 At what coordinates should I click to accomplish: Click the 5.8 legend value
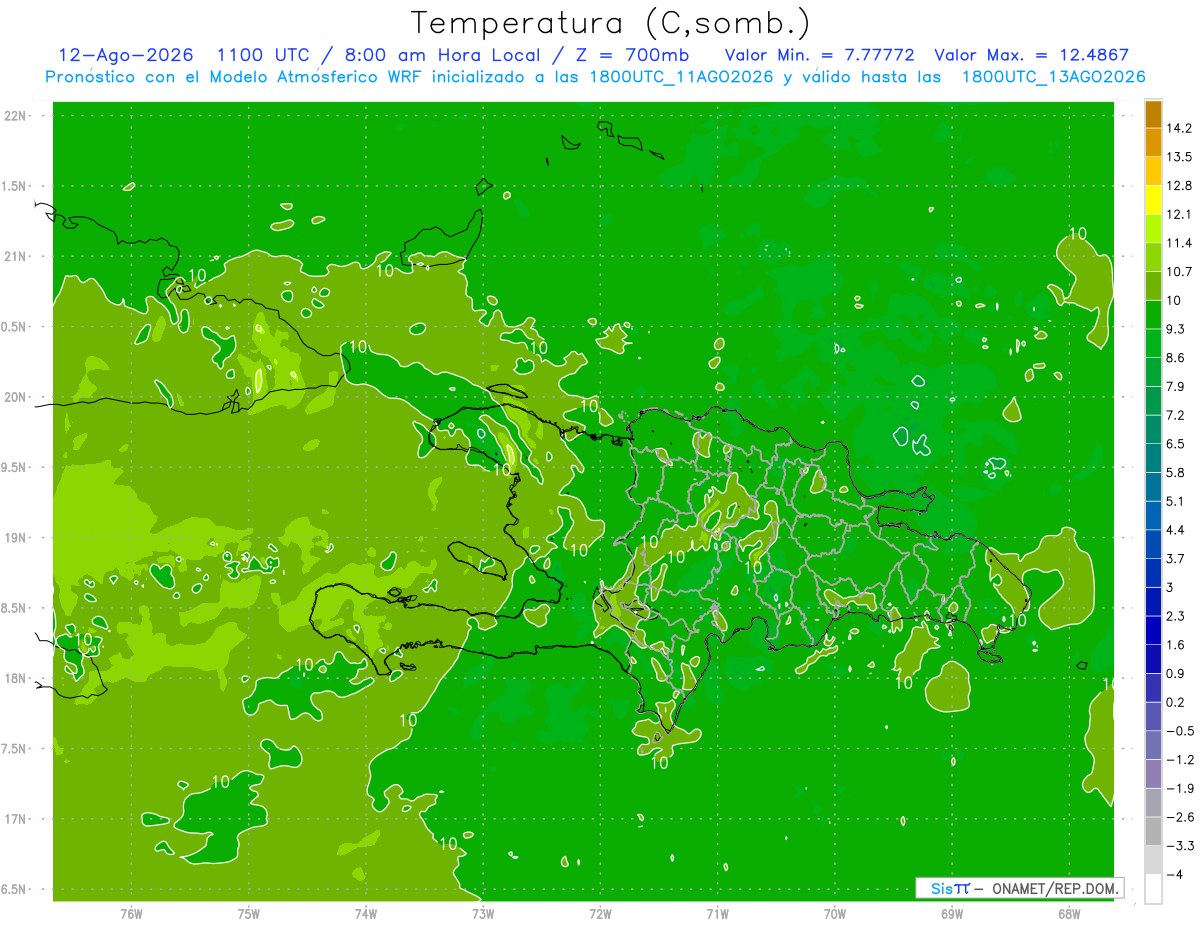[x=1177, y=472]
